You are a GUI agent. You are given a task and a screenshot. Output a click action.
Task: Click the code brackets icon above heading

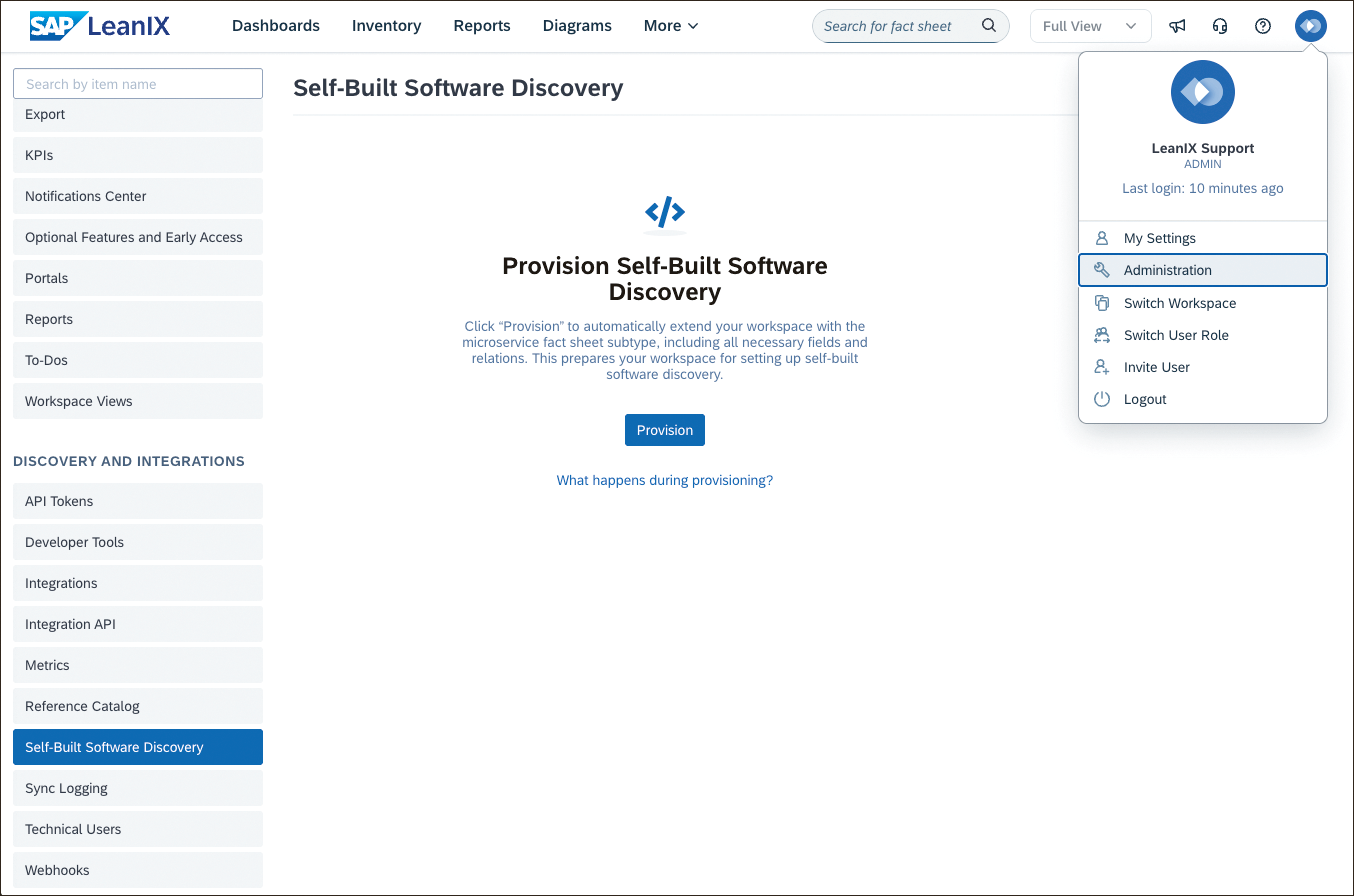pos(665,212)
